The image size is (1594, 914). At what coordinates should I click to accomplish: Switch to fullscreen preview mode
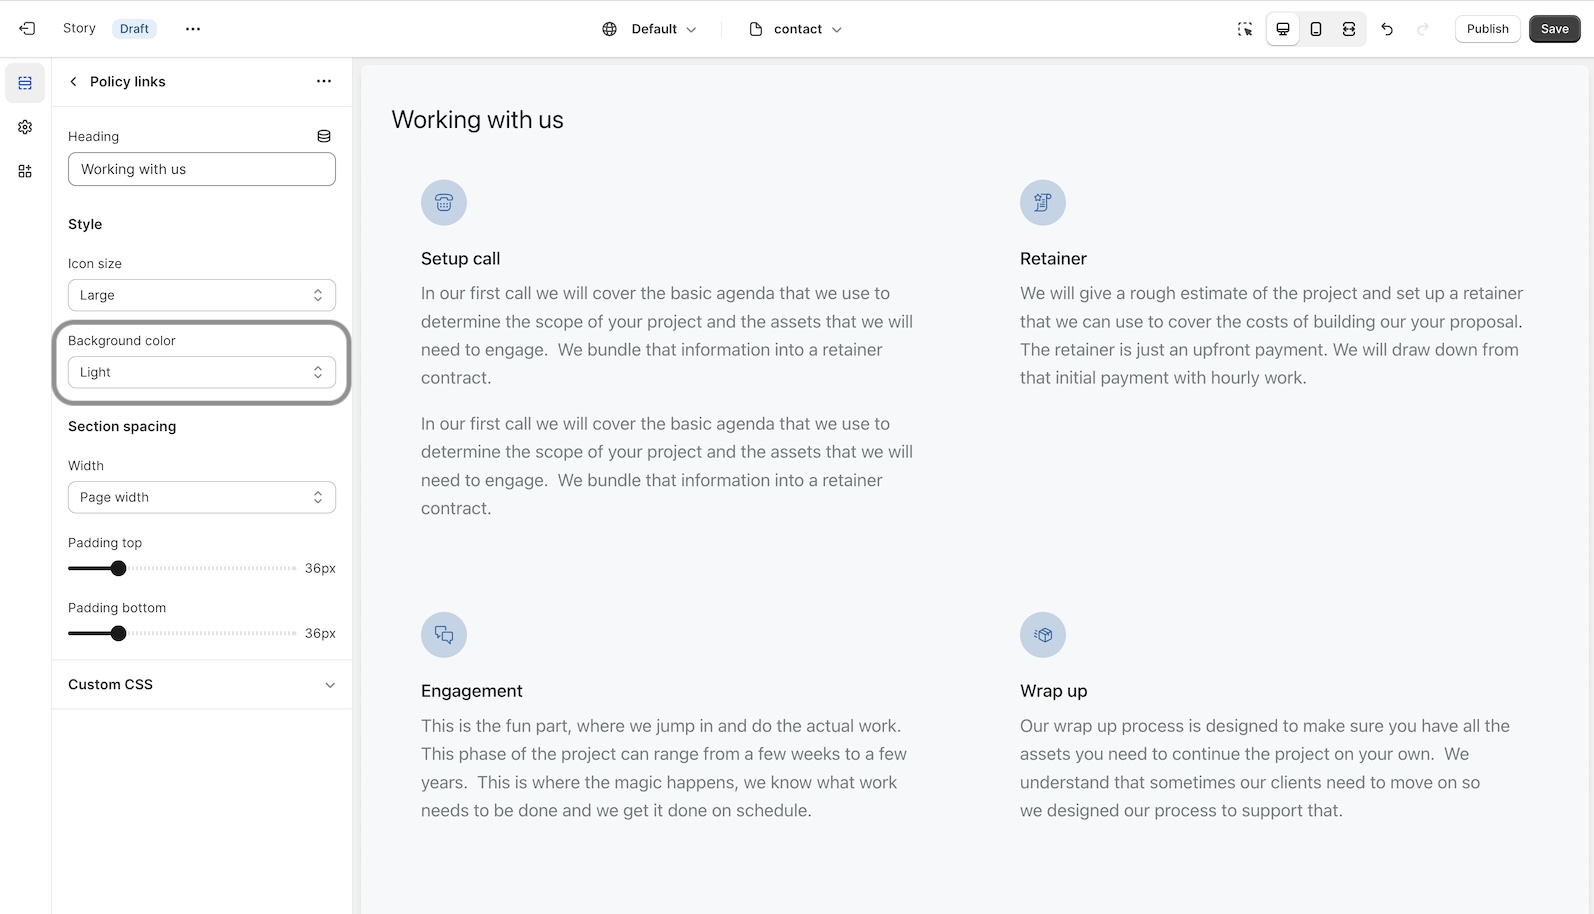1349,29
